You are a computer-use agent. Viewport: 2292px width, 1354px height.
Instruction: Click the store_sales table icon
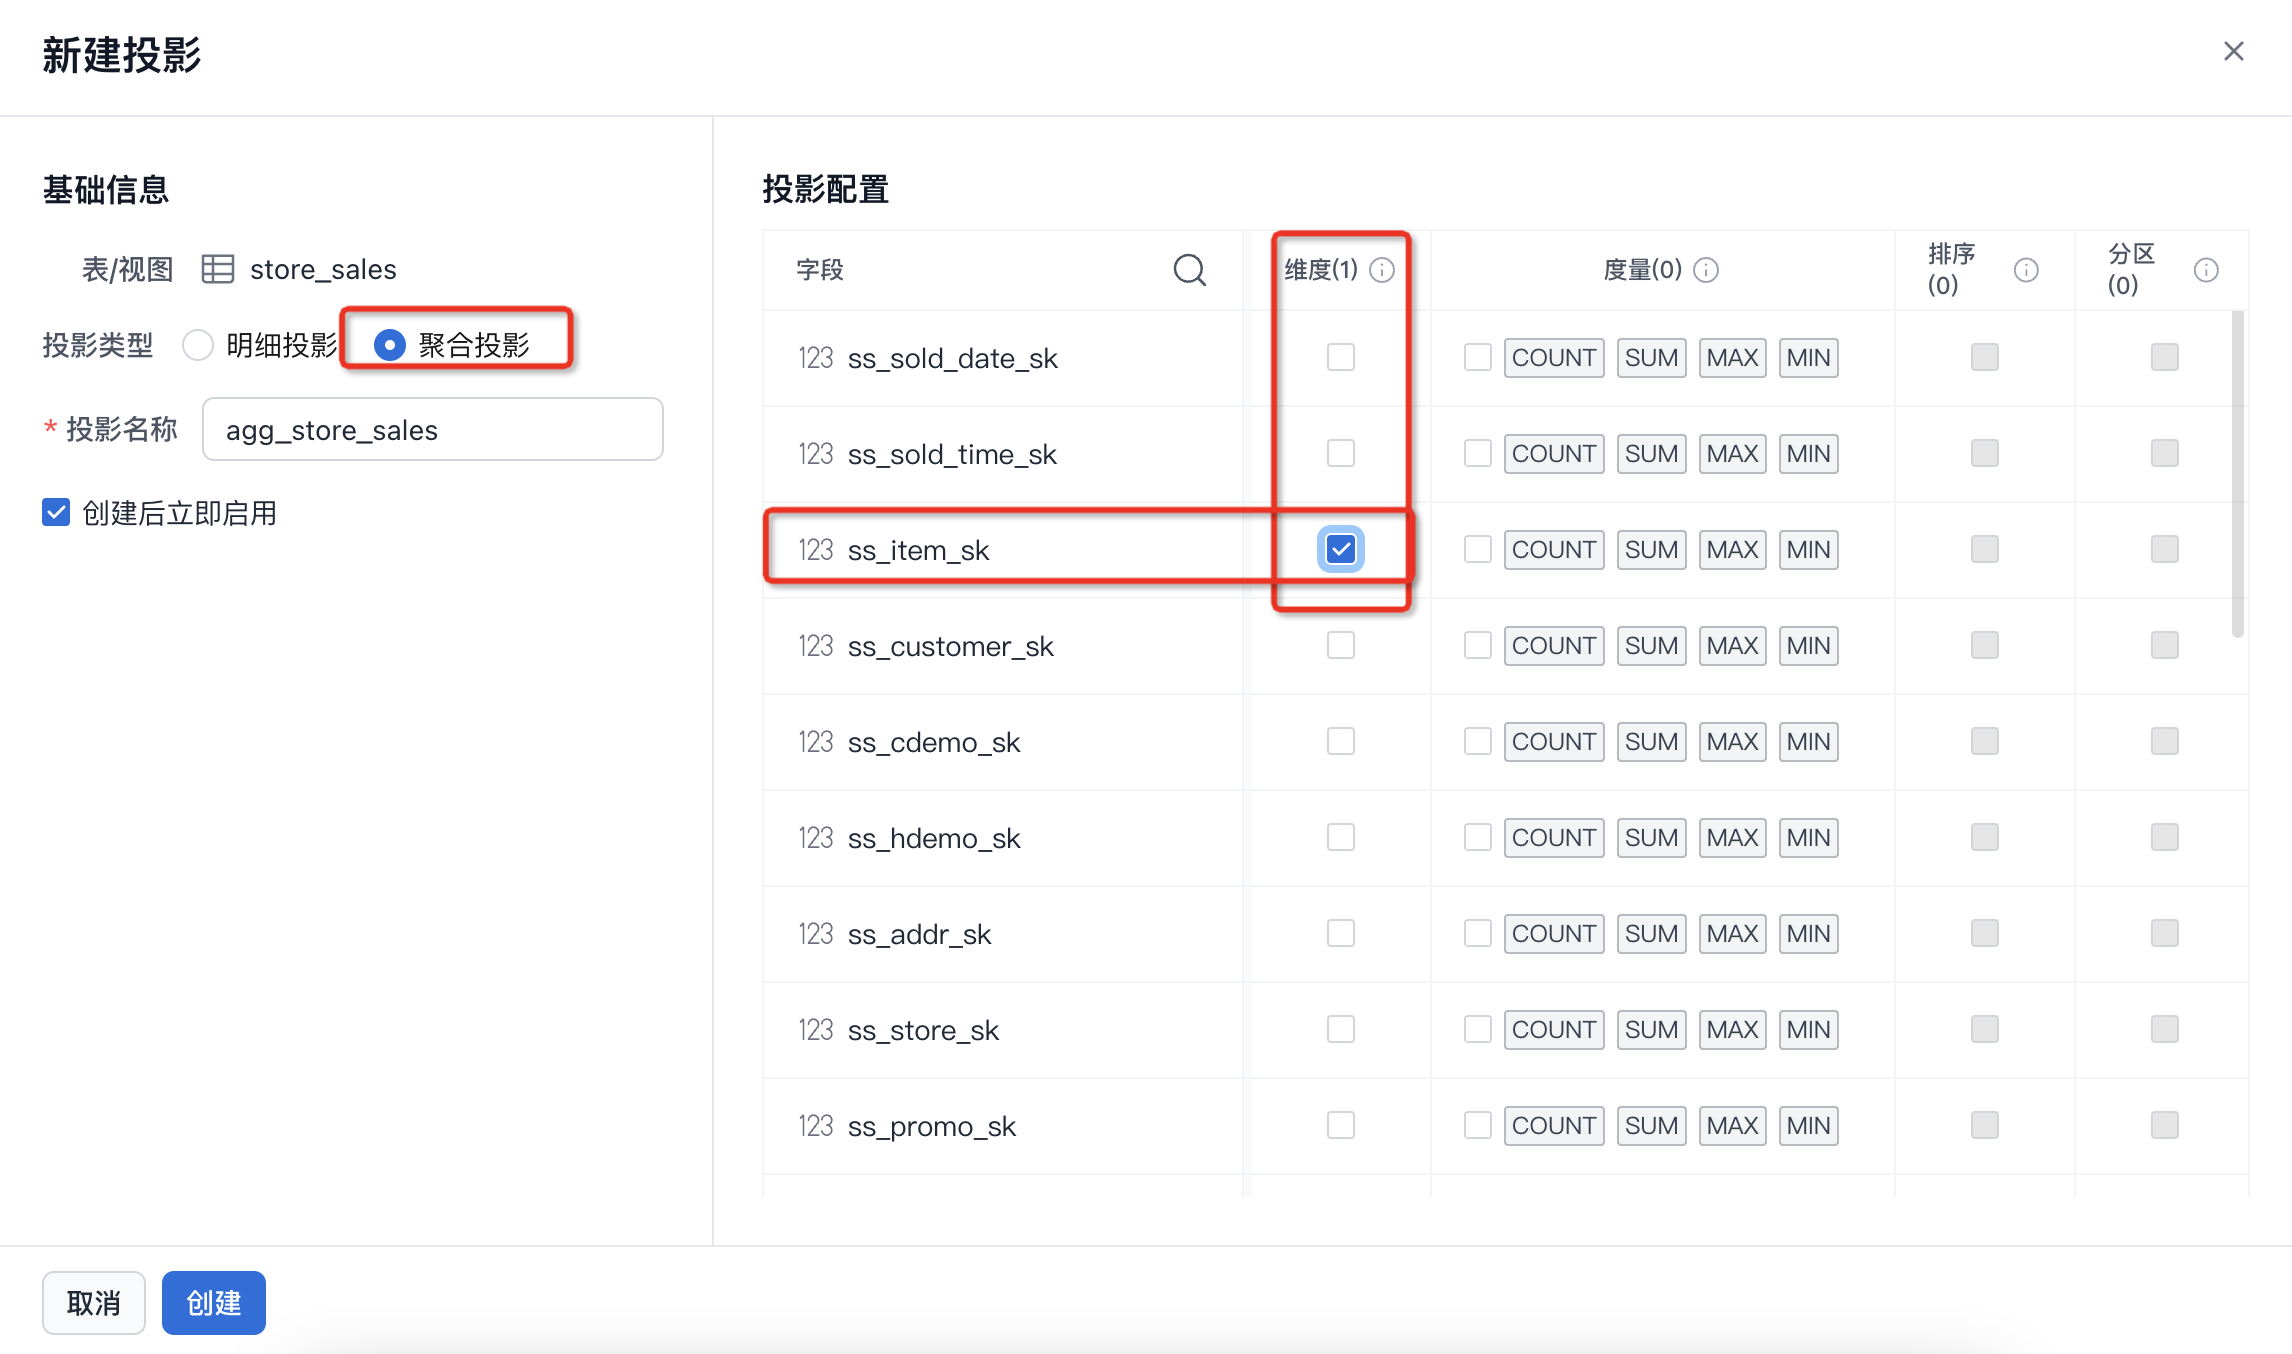point(218,269)
